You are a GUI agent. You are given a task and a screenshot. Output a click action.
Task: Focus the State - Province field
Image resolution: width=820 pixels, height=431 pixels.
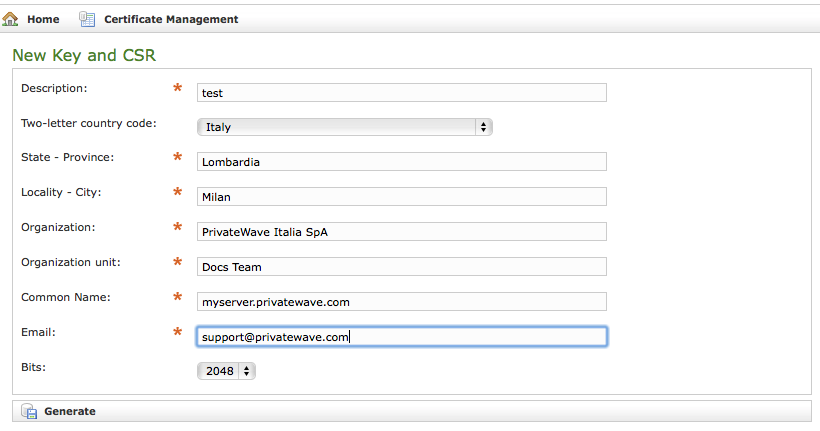click(x=402, y=162)
